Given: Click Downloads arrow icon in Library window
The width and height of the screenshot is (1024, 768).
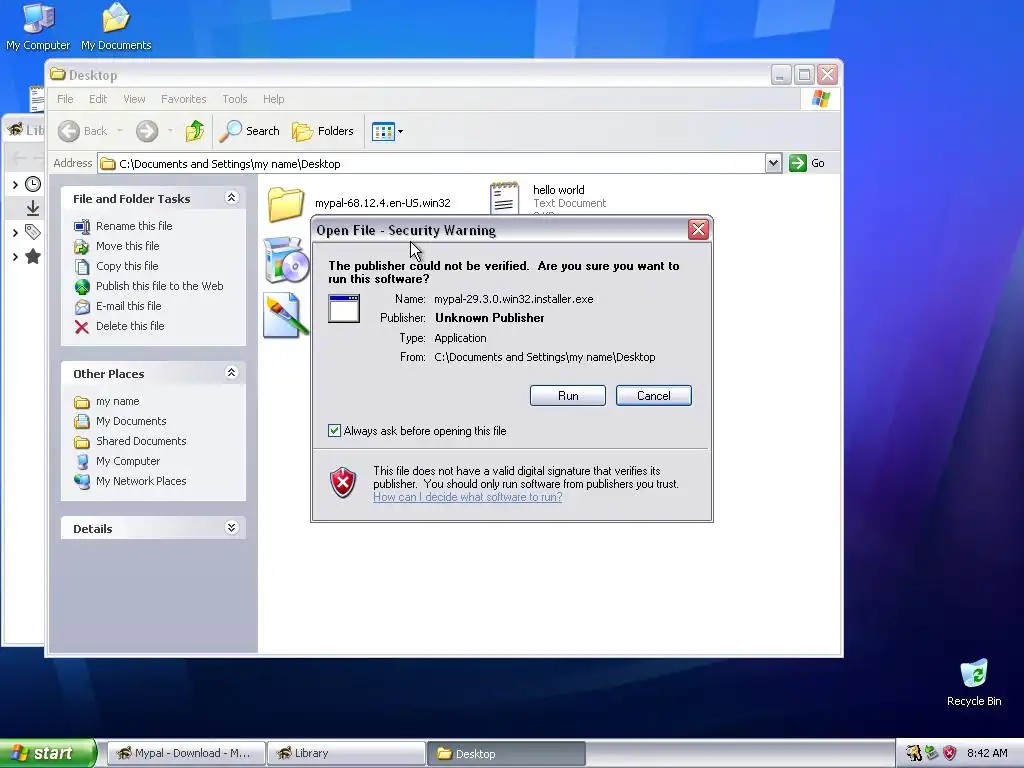Looking at the screenshot, I should tap(33, 208).
